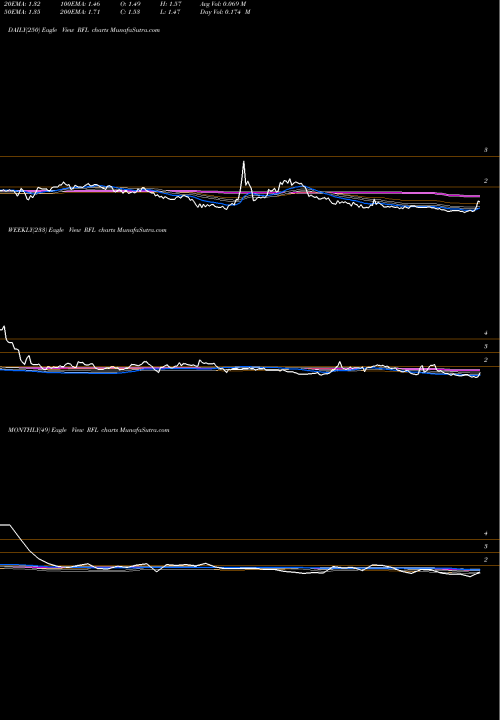Click the weekly chart's initial high peak

pyautogui.click(x=4, y=326)
